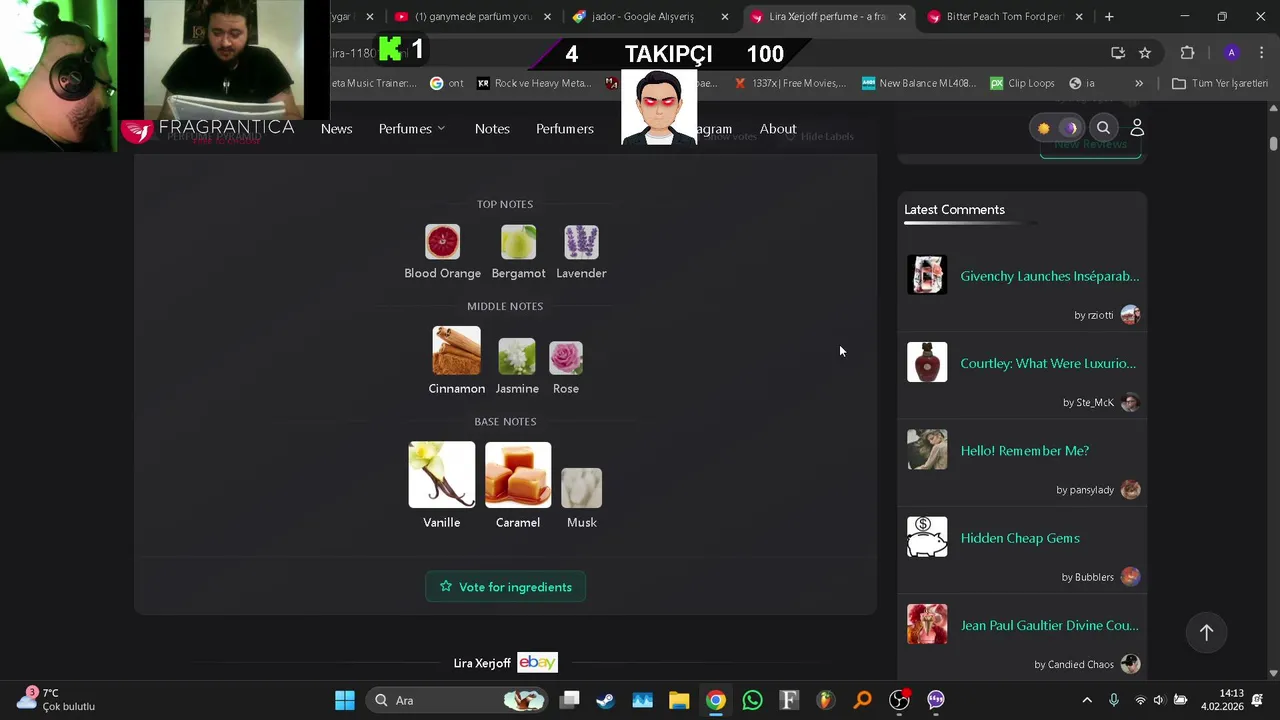Screen dimensions: 1280x720
Task: Open the Givenchy Launches Inséparable comment link
Action: pos(1049,276)
